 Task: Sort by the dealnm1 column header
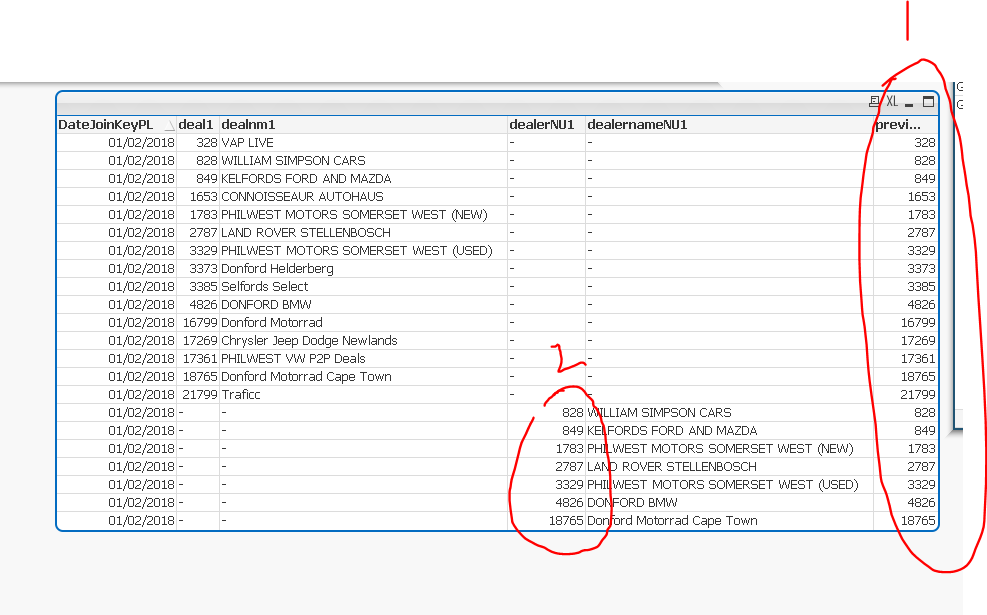point(248,125)
